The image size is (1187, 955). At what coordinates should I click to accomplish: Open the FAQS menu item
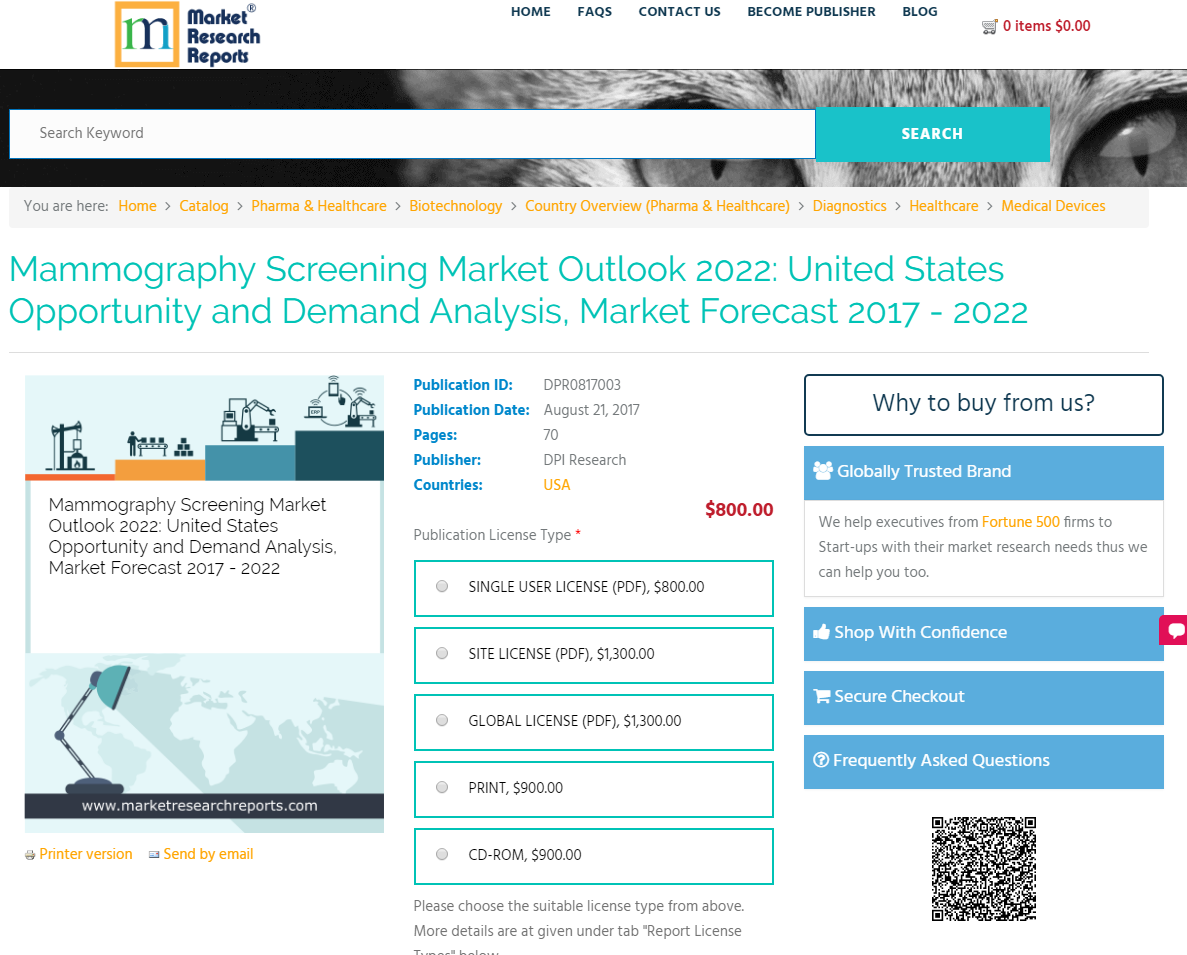tap(594, 12)
